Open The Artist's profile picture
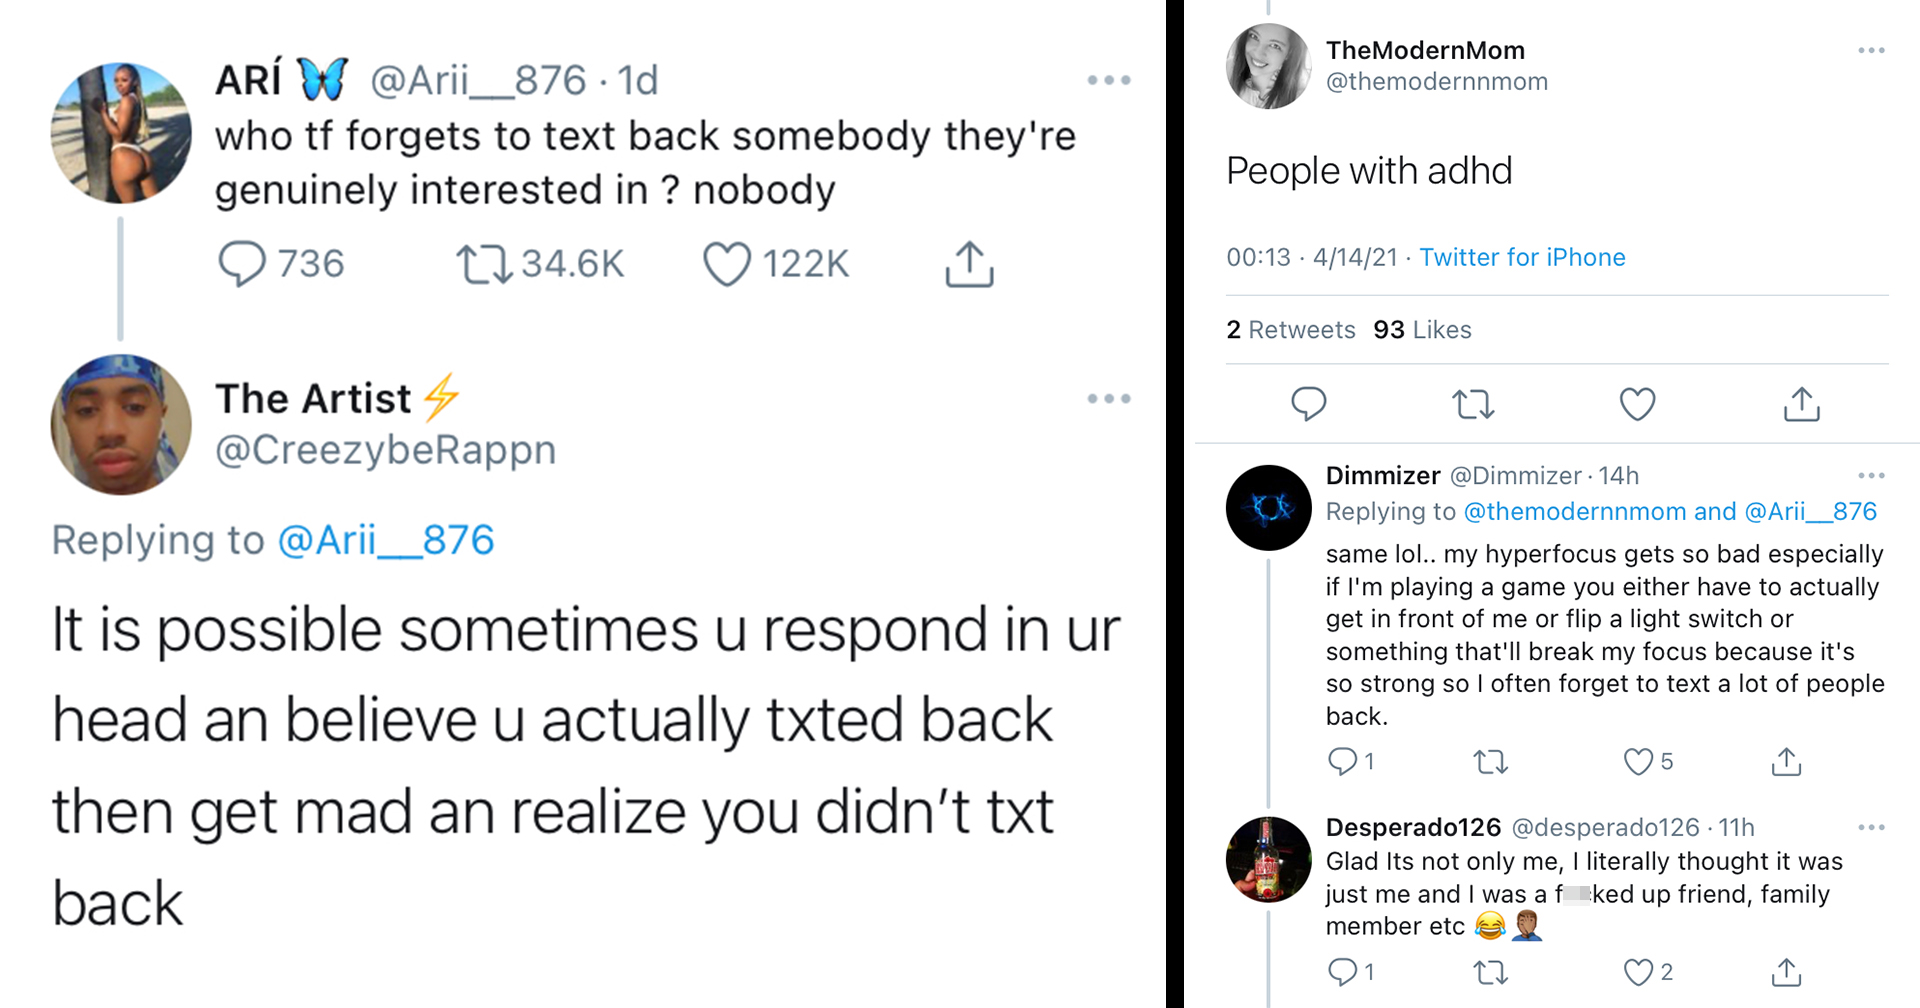The height and width of the screenshot is (1008, 1920). pyautogui.click(x=121, y=425)
